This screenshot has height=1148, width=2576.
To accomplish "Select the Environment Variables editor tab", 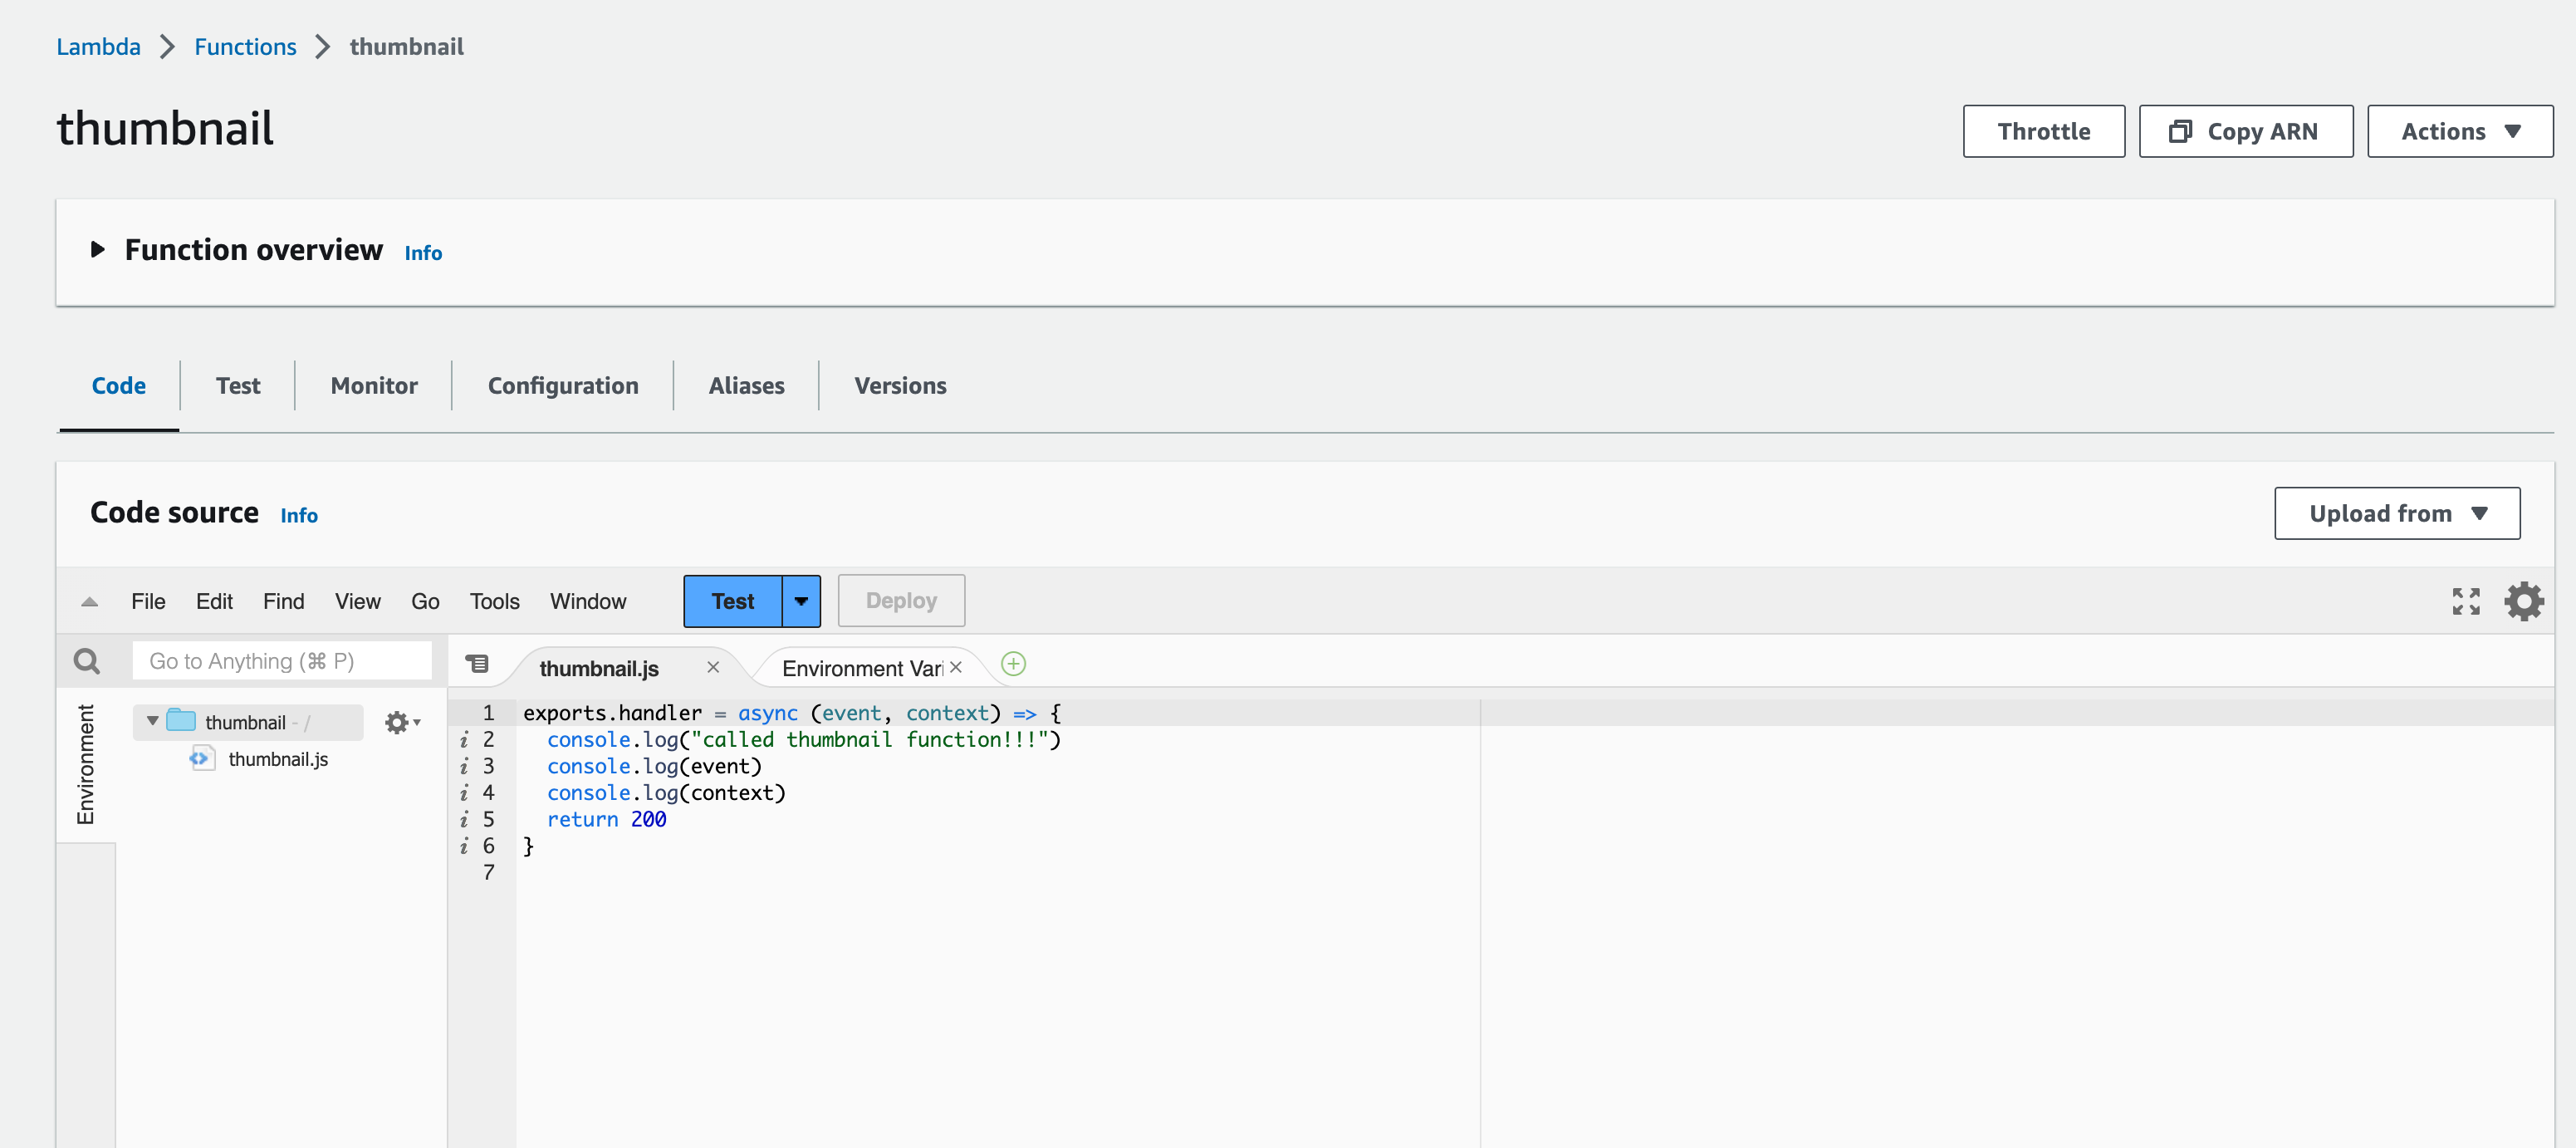I will (x=861, y=668).
